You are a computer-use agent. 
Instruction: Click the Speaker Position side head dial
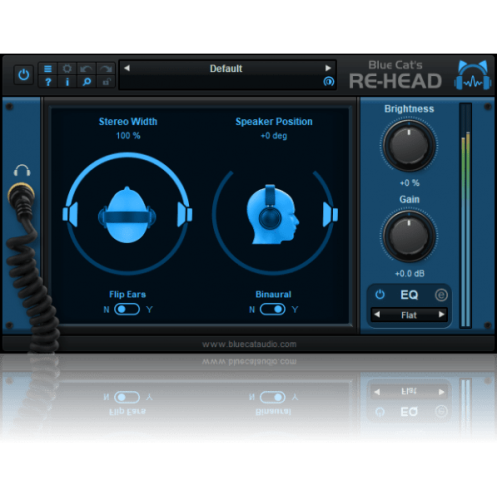[272, 215]
